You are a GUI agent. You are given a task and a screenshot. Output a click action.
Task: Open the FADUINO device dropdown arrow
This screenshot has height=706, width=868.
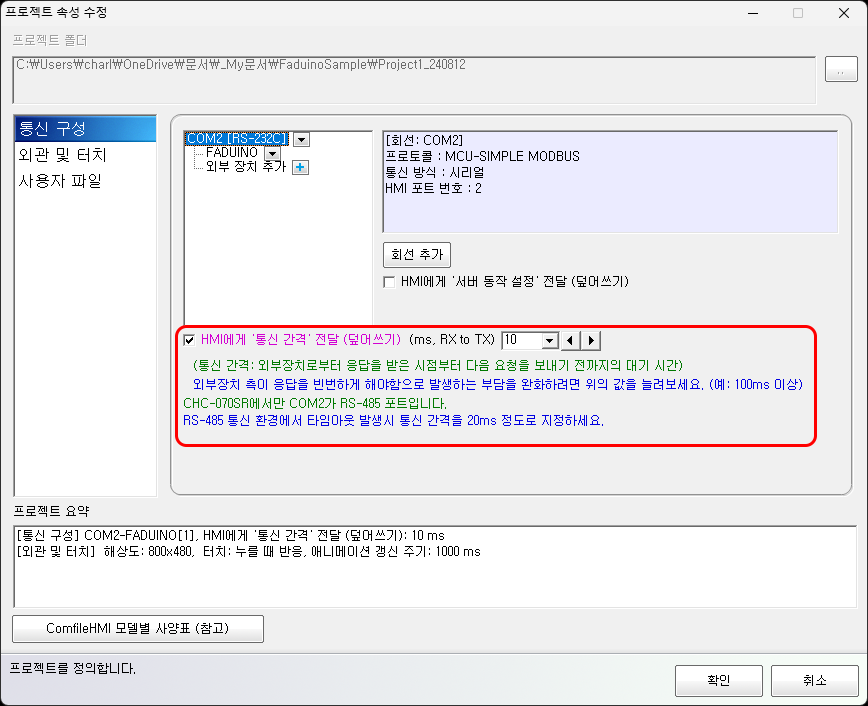(x=271, y=152)
